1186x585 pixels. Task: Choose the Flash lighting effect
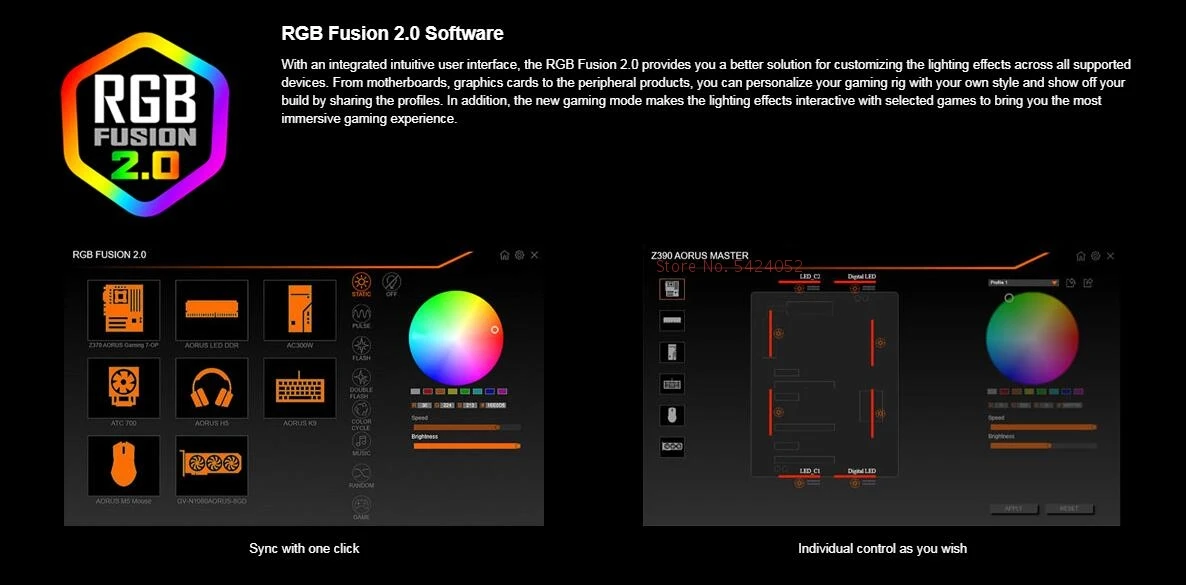(362, 348)
